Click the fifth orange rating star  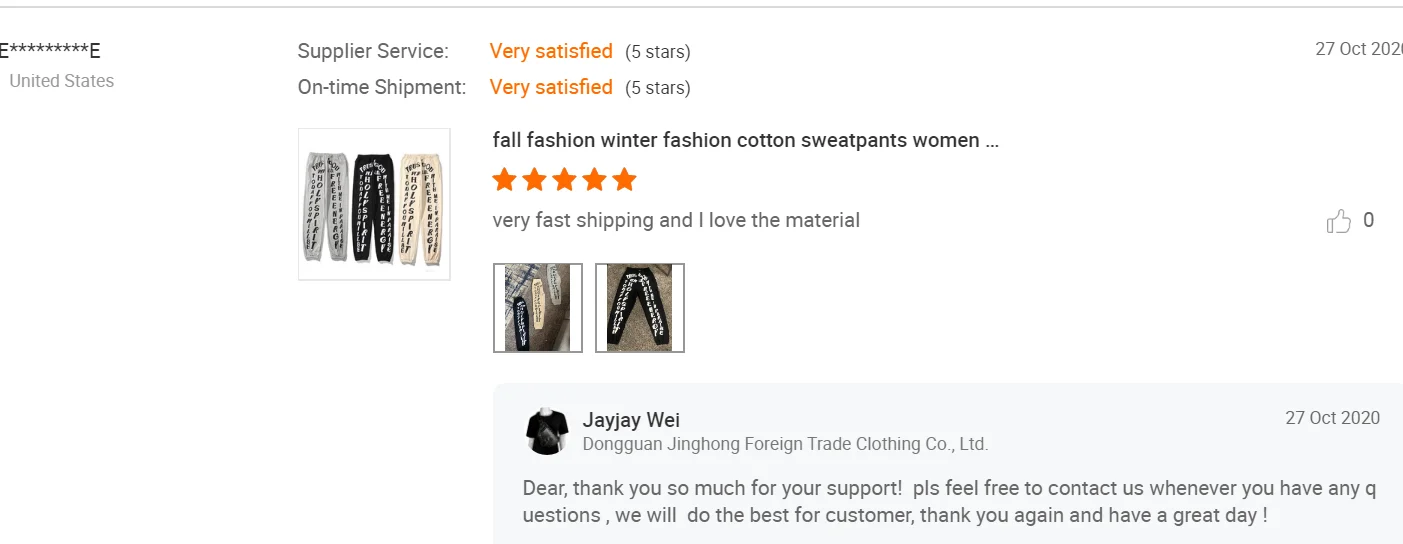[625, 180]
